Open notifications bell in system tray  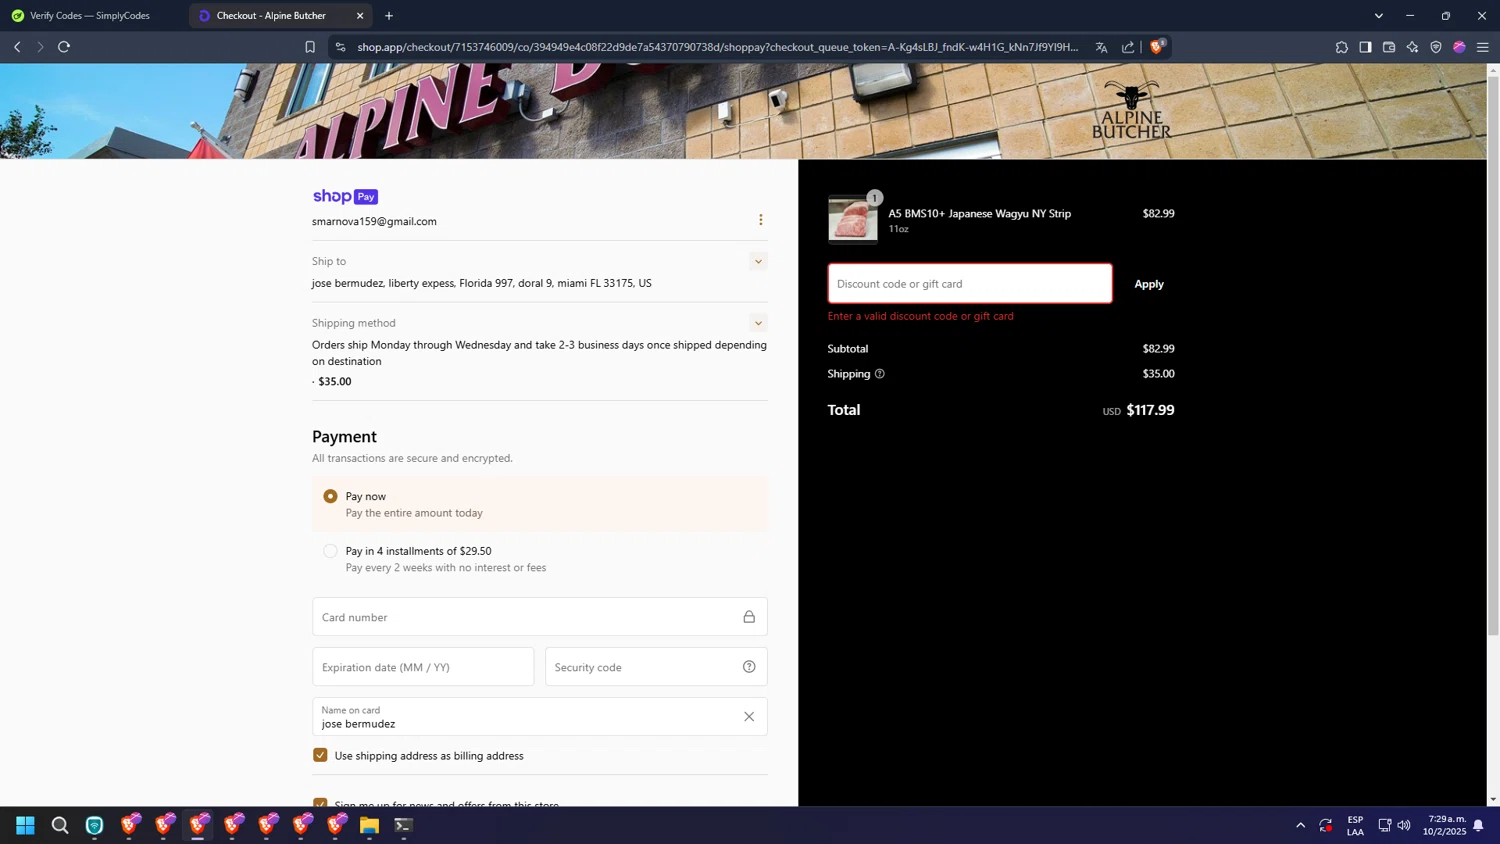point(1478,825)
